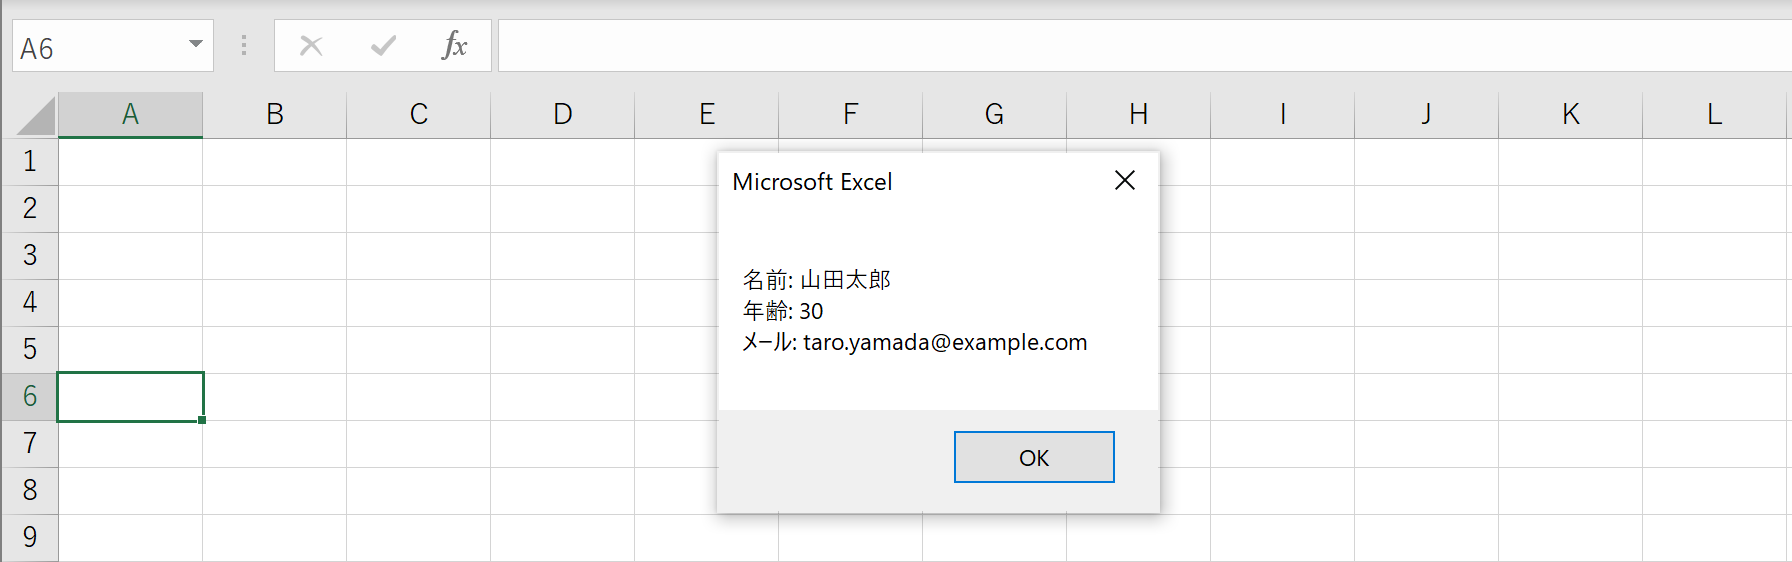Click in the formula bar input area
The image size is (1792, 562).
(1145, 46)
